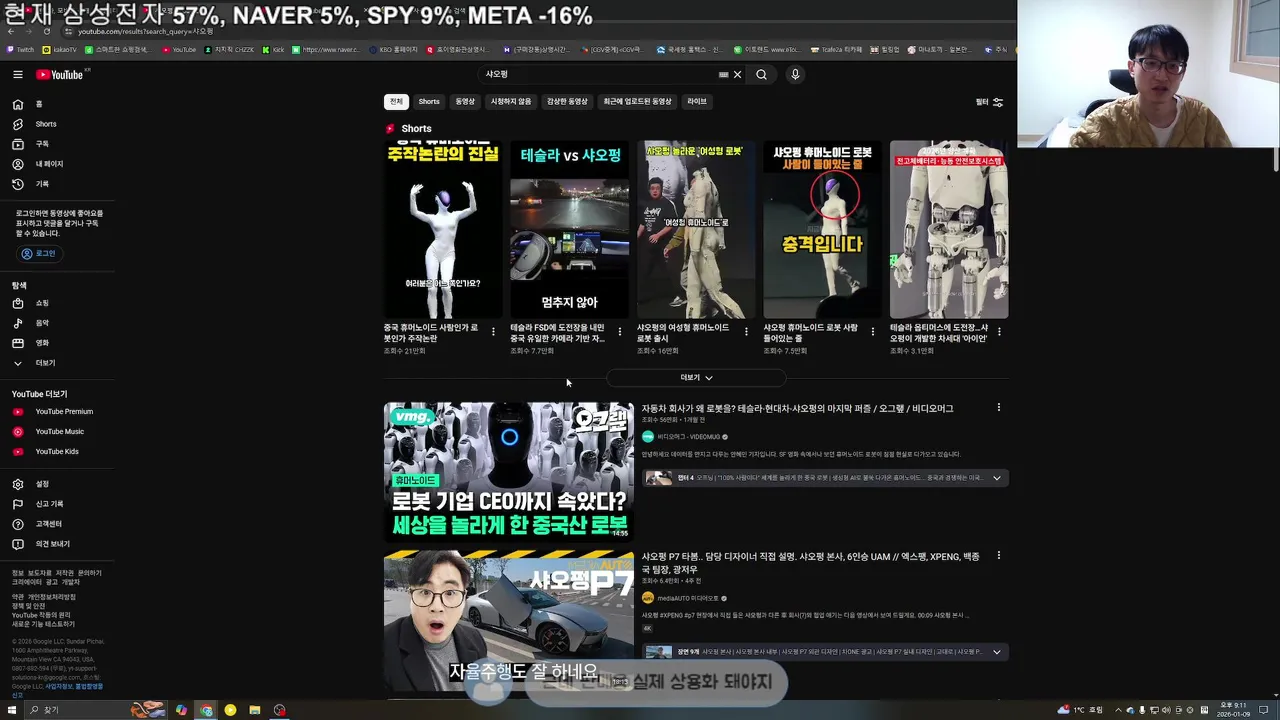Image resolution: width=1280 pixels, height=720 pixels.
Task: Open the 충격입니다 Shorts thumbnail
Action: point(822,230)
